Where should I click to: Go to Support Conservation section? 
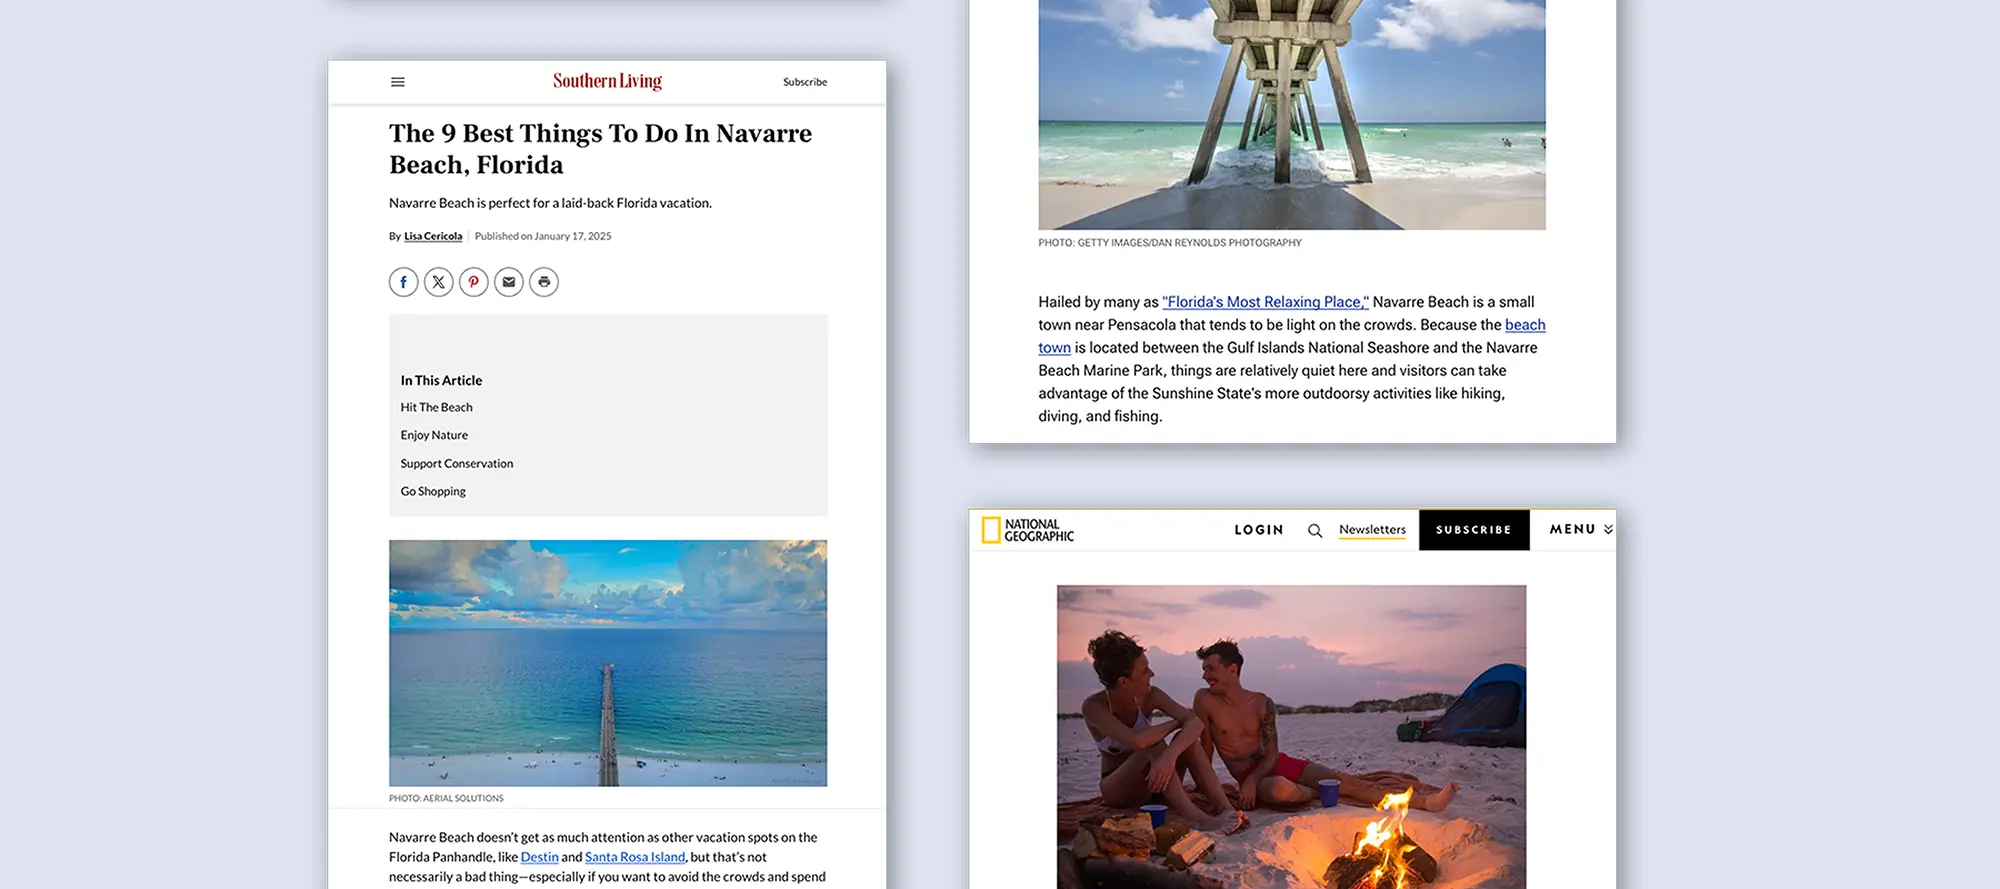pos(456,463)
